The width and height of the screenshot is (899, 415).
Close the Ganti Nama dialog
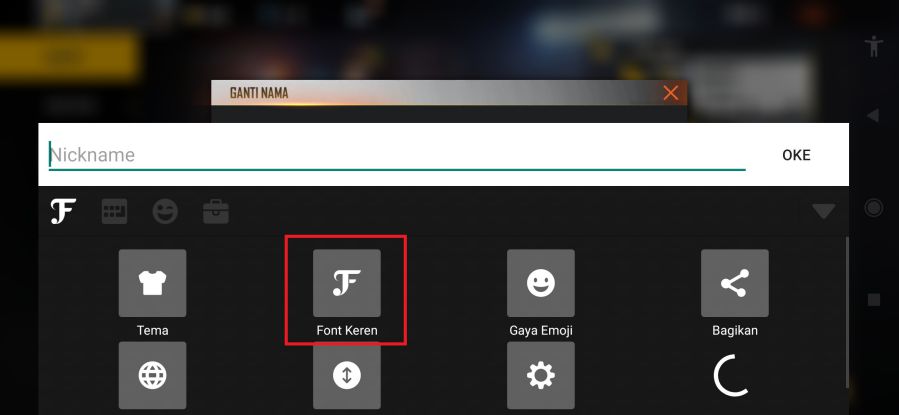click(670, 93)
